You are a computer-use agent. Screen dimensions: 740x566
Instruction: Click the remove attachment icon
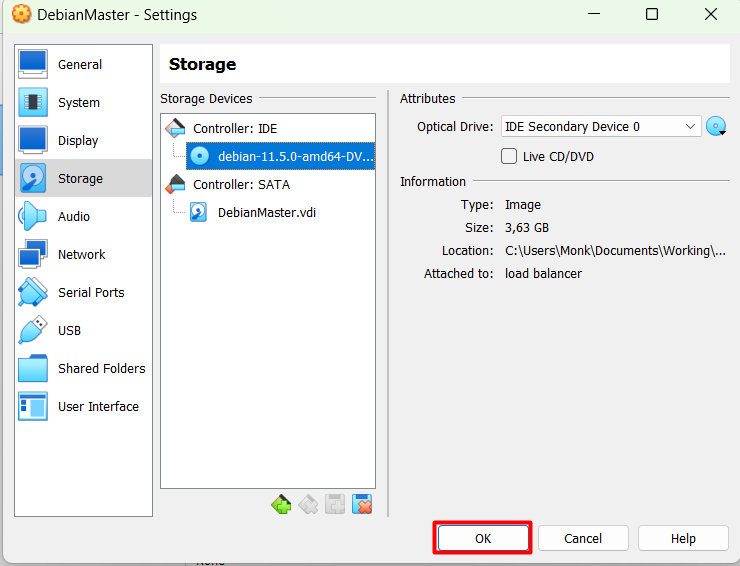pos(362,504)
